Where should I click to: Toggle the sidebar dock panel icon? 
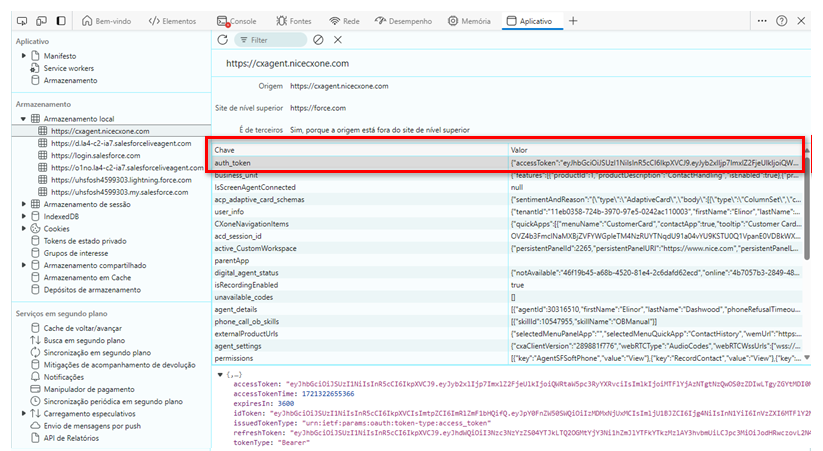point(61,21)
